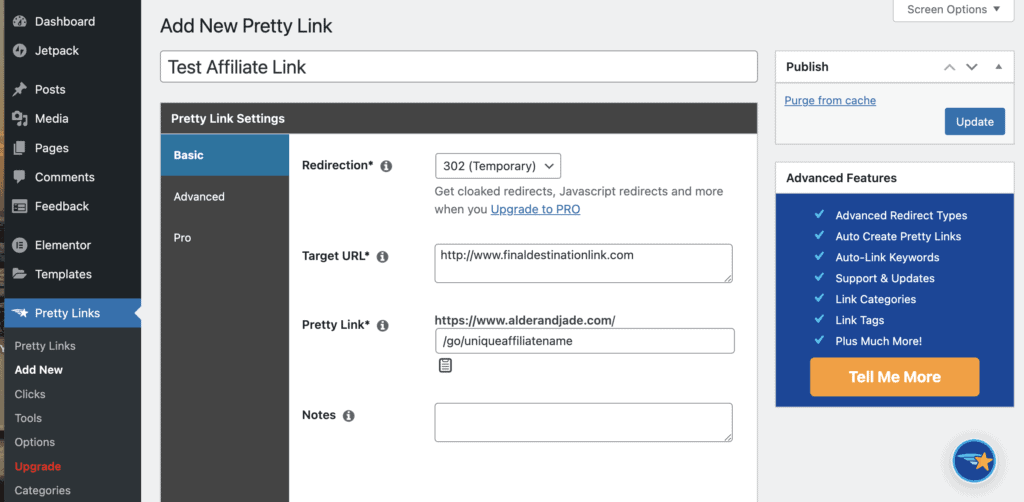
Task: Open the Options submenu entry
Action: coord(35,443)
